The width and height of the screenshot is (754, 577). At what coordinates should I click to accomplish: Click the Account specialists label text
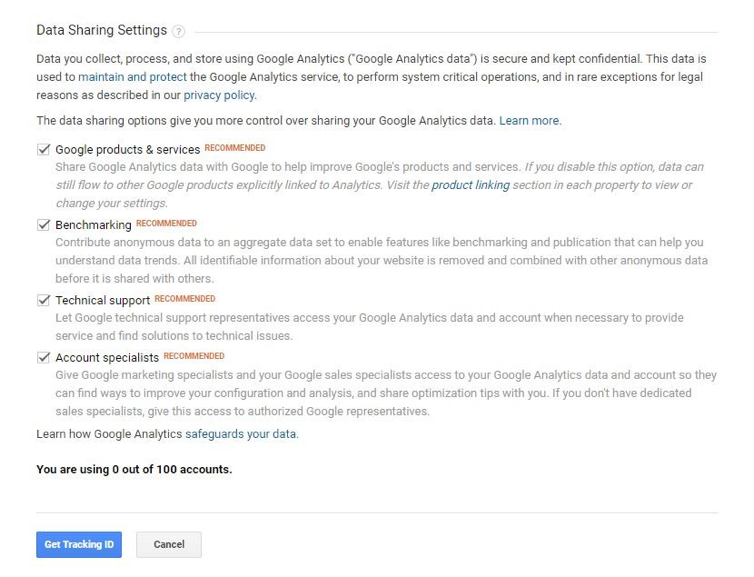tap(107, 358)
